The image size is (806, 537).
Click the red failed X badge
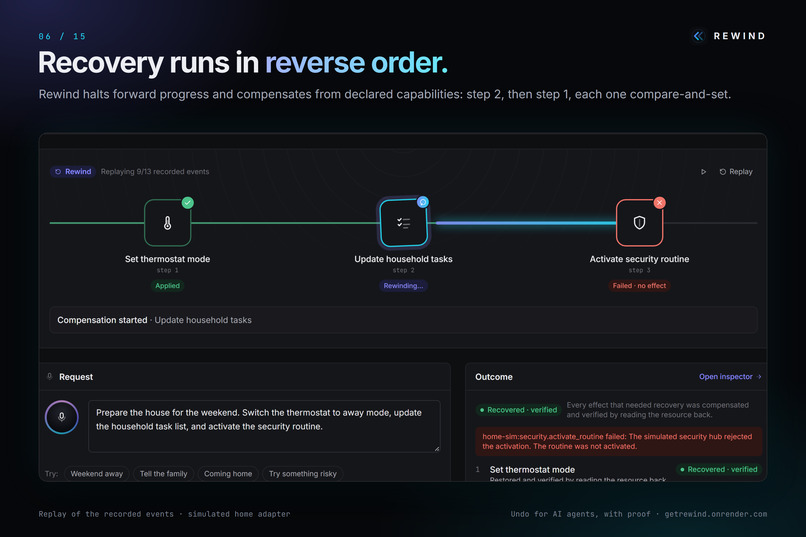pos(660,202)
